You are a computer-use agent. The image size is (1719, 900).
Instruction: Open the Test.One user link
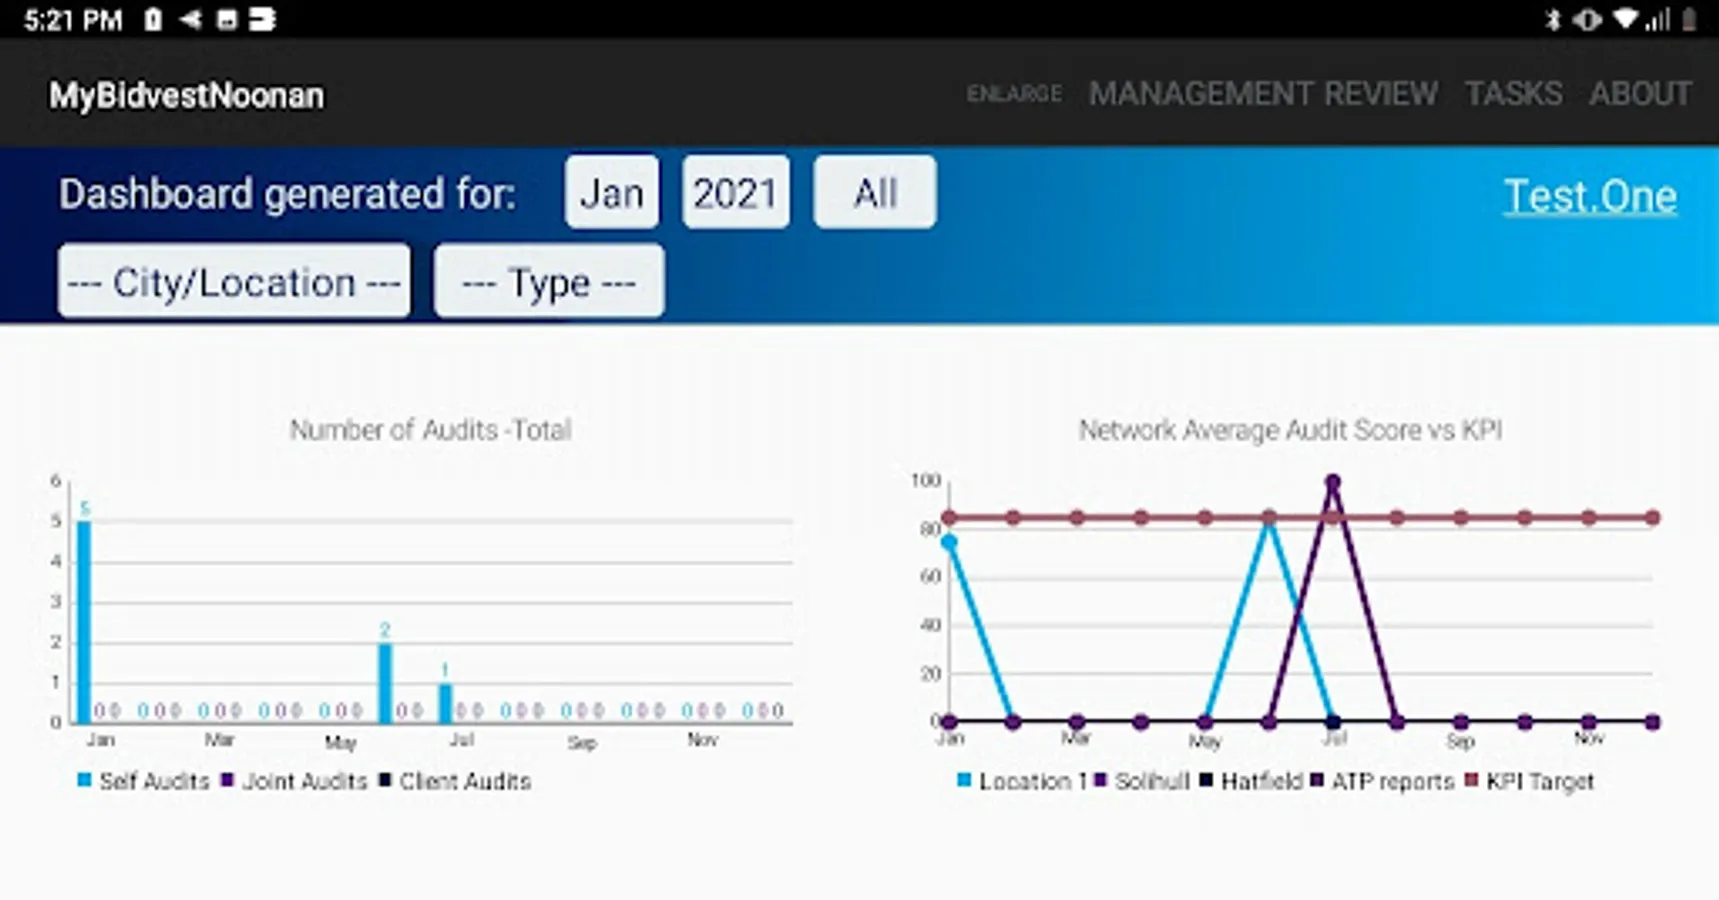tap(1590, 196)
